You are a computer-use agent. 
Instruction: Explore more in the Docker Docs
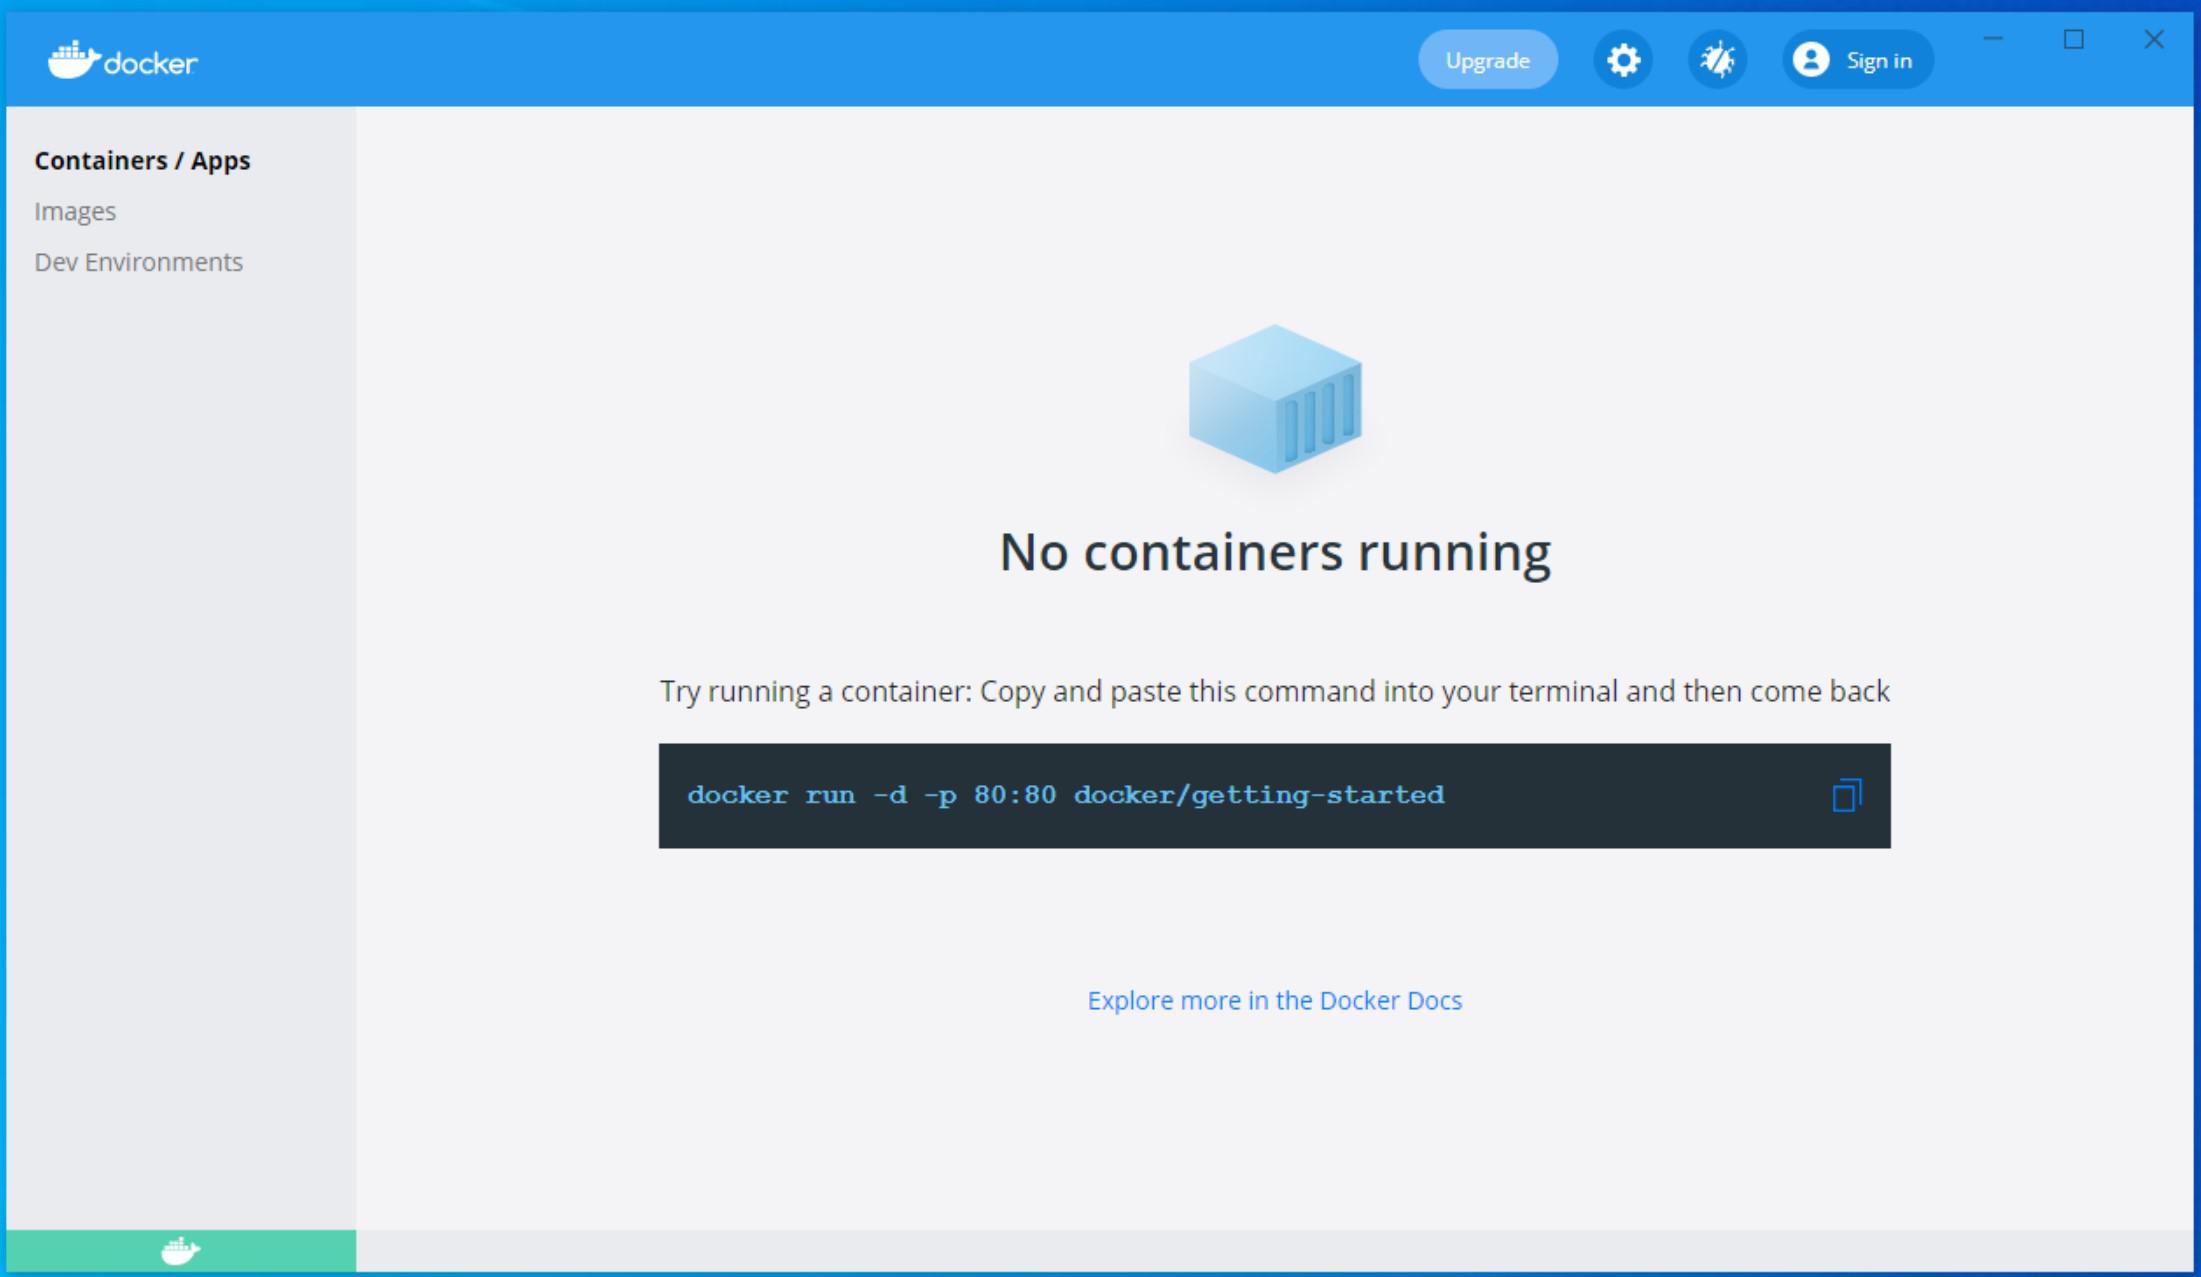tap(1274, 1000)
